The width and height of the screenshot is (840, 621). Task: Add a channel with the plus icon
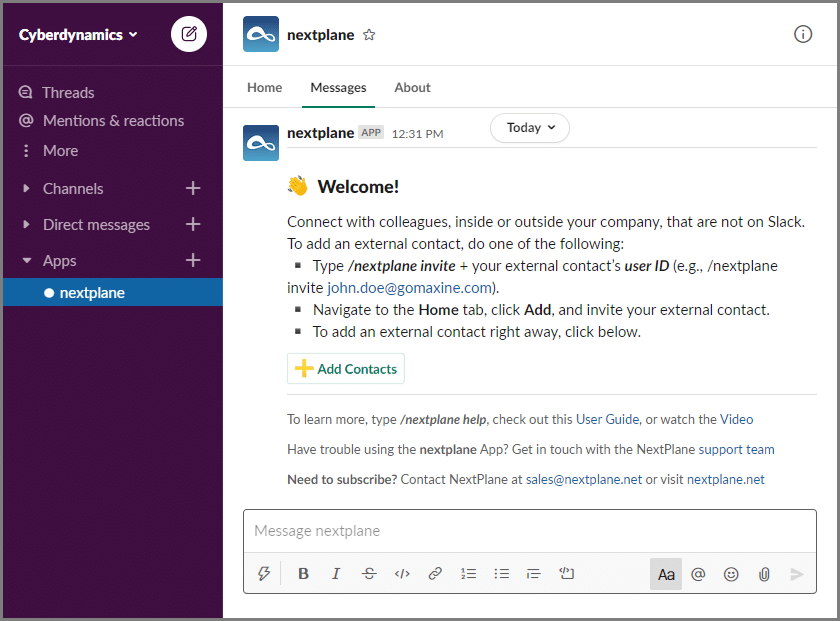pos(193,188)
